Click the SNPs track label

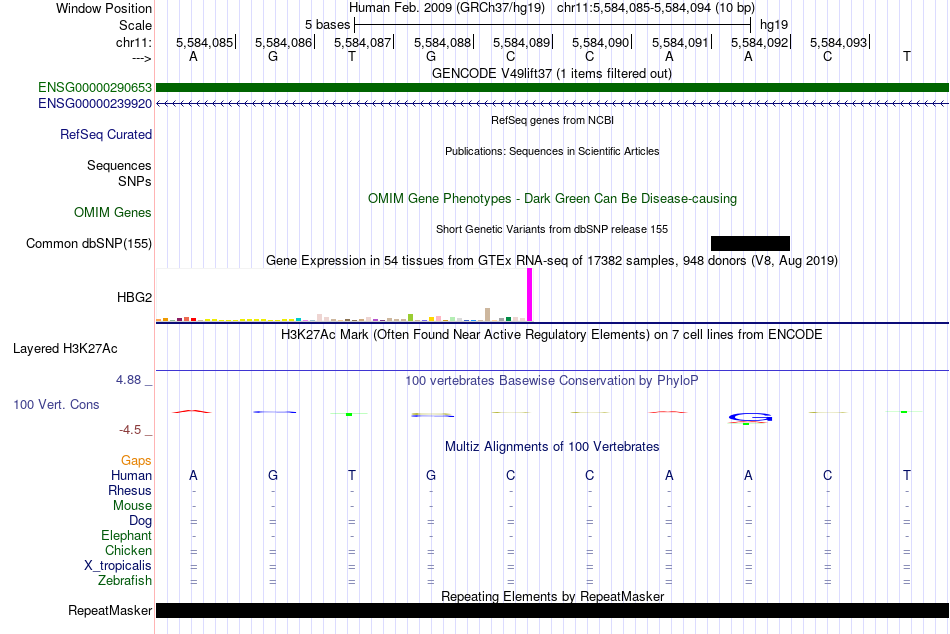point(135,181)
